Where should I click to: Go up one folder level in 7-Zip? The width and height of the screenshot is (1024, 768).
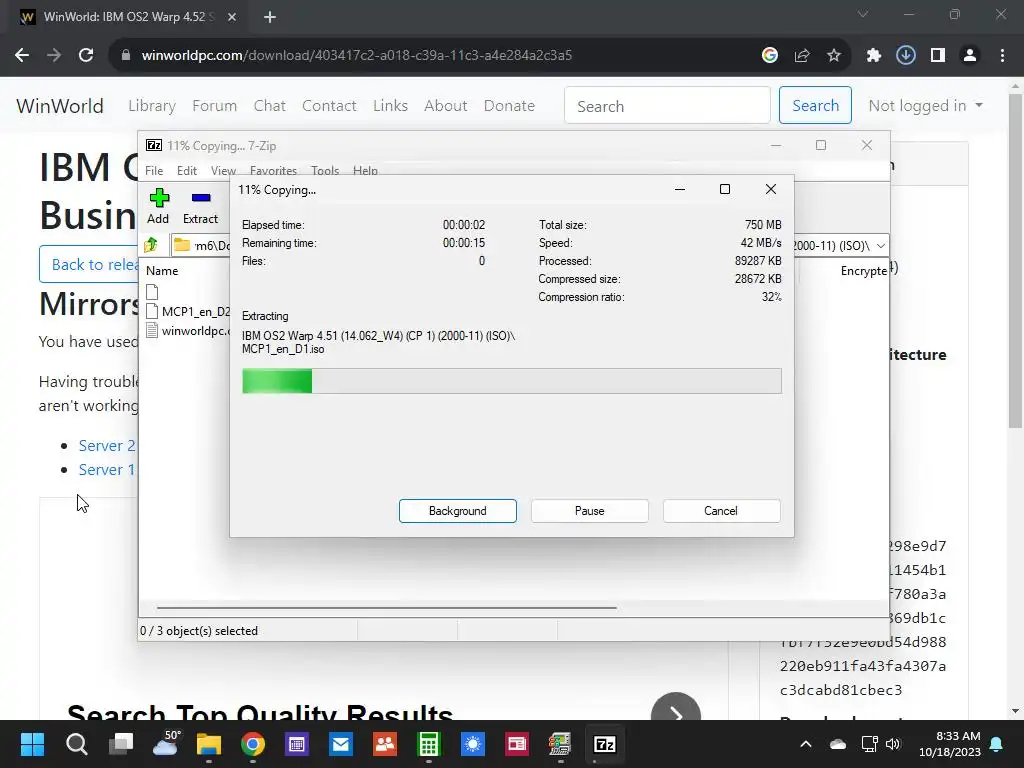tap(151, 245)
